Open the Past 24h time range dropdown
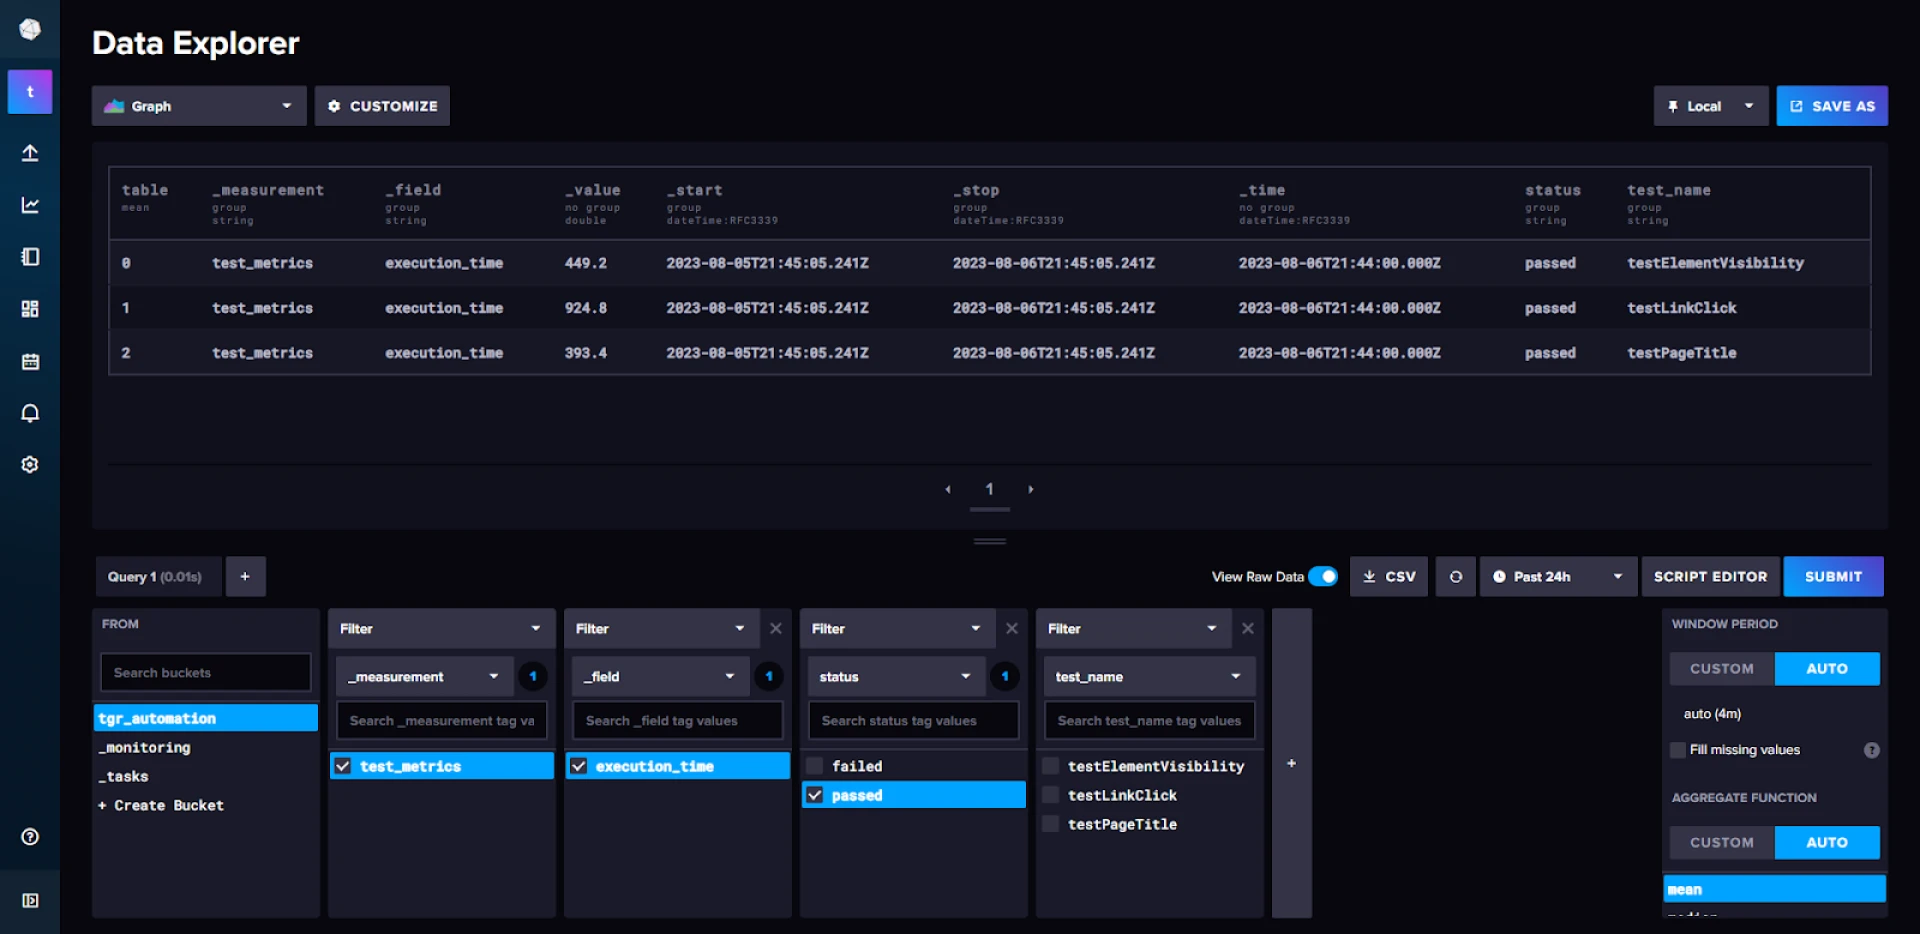This screenshot has height=934, width=1920. (1558, 577)
